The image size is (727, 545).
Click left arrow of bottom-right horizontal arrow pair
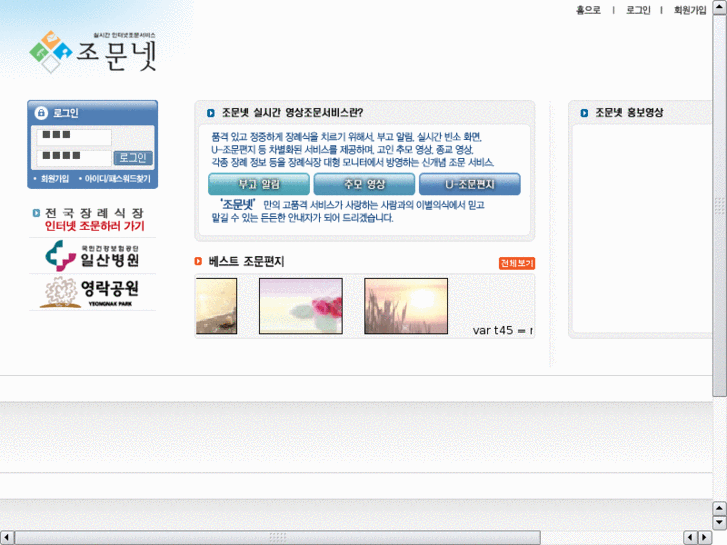point(690,537)
